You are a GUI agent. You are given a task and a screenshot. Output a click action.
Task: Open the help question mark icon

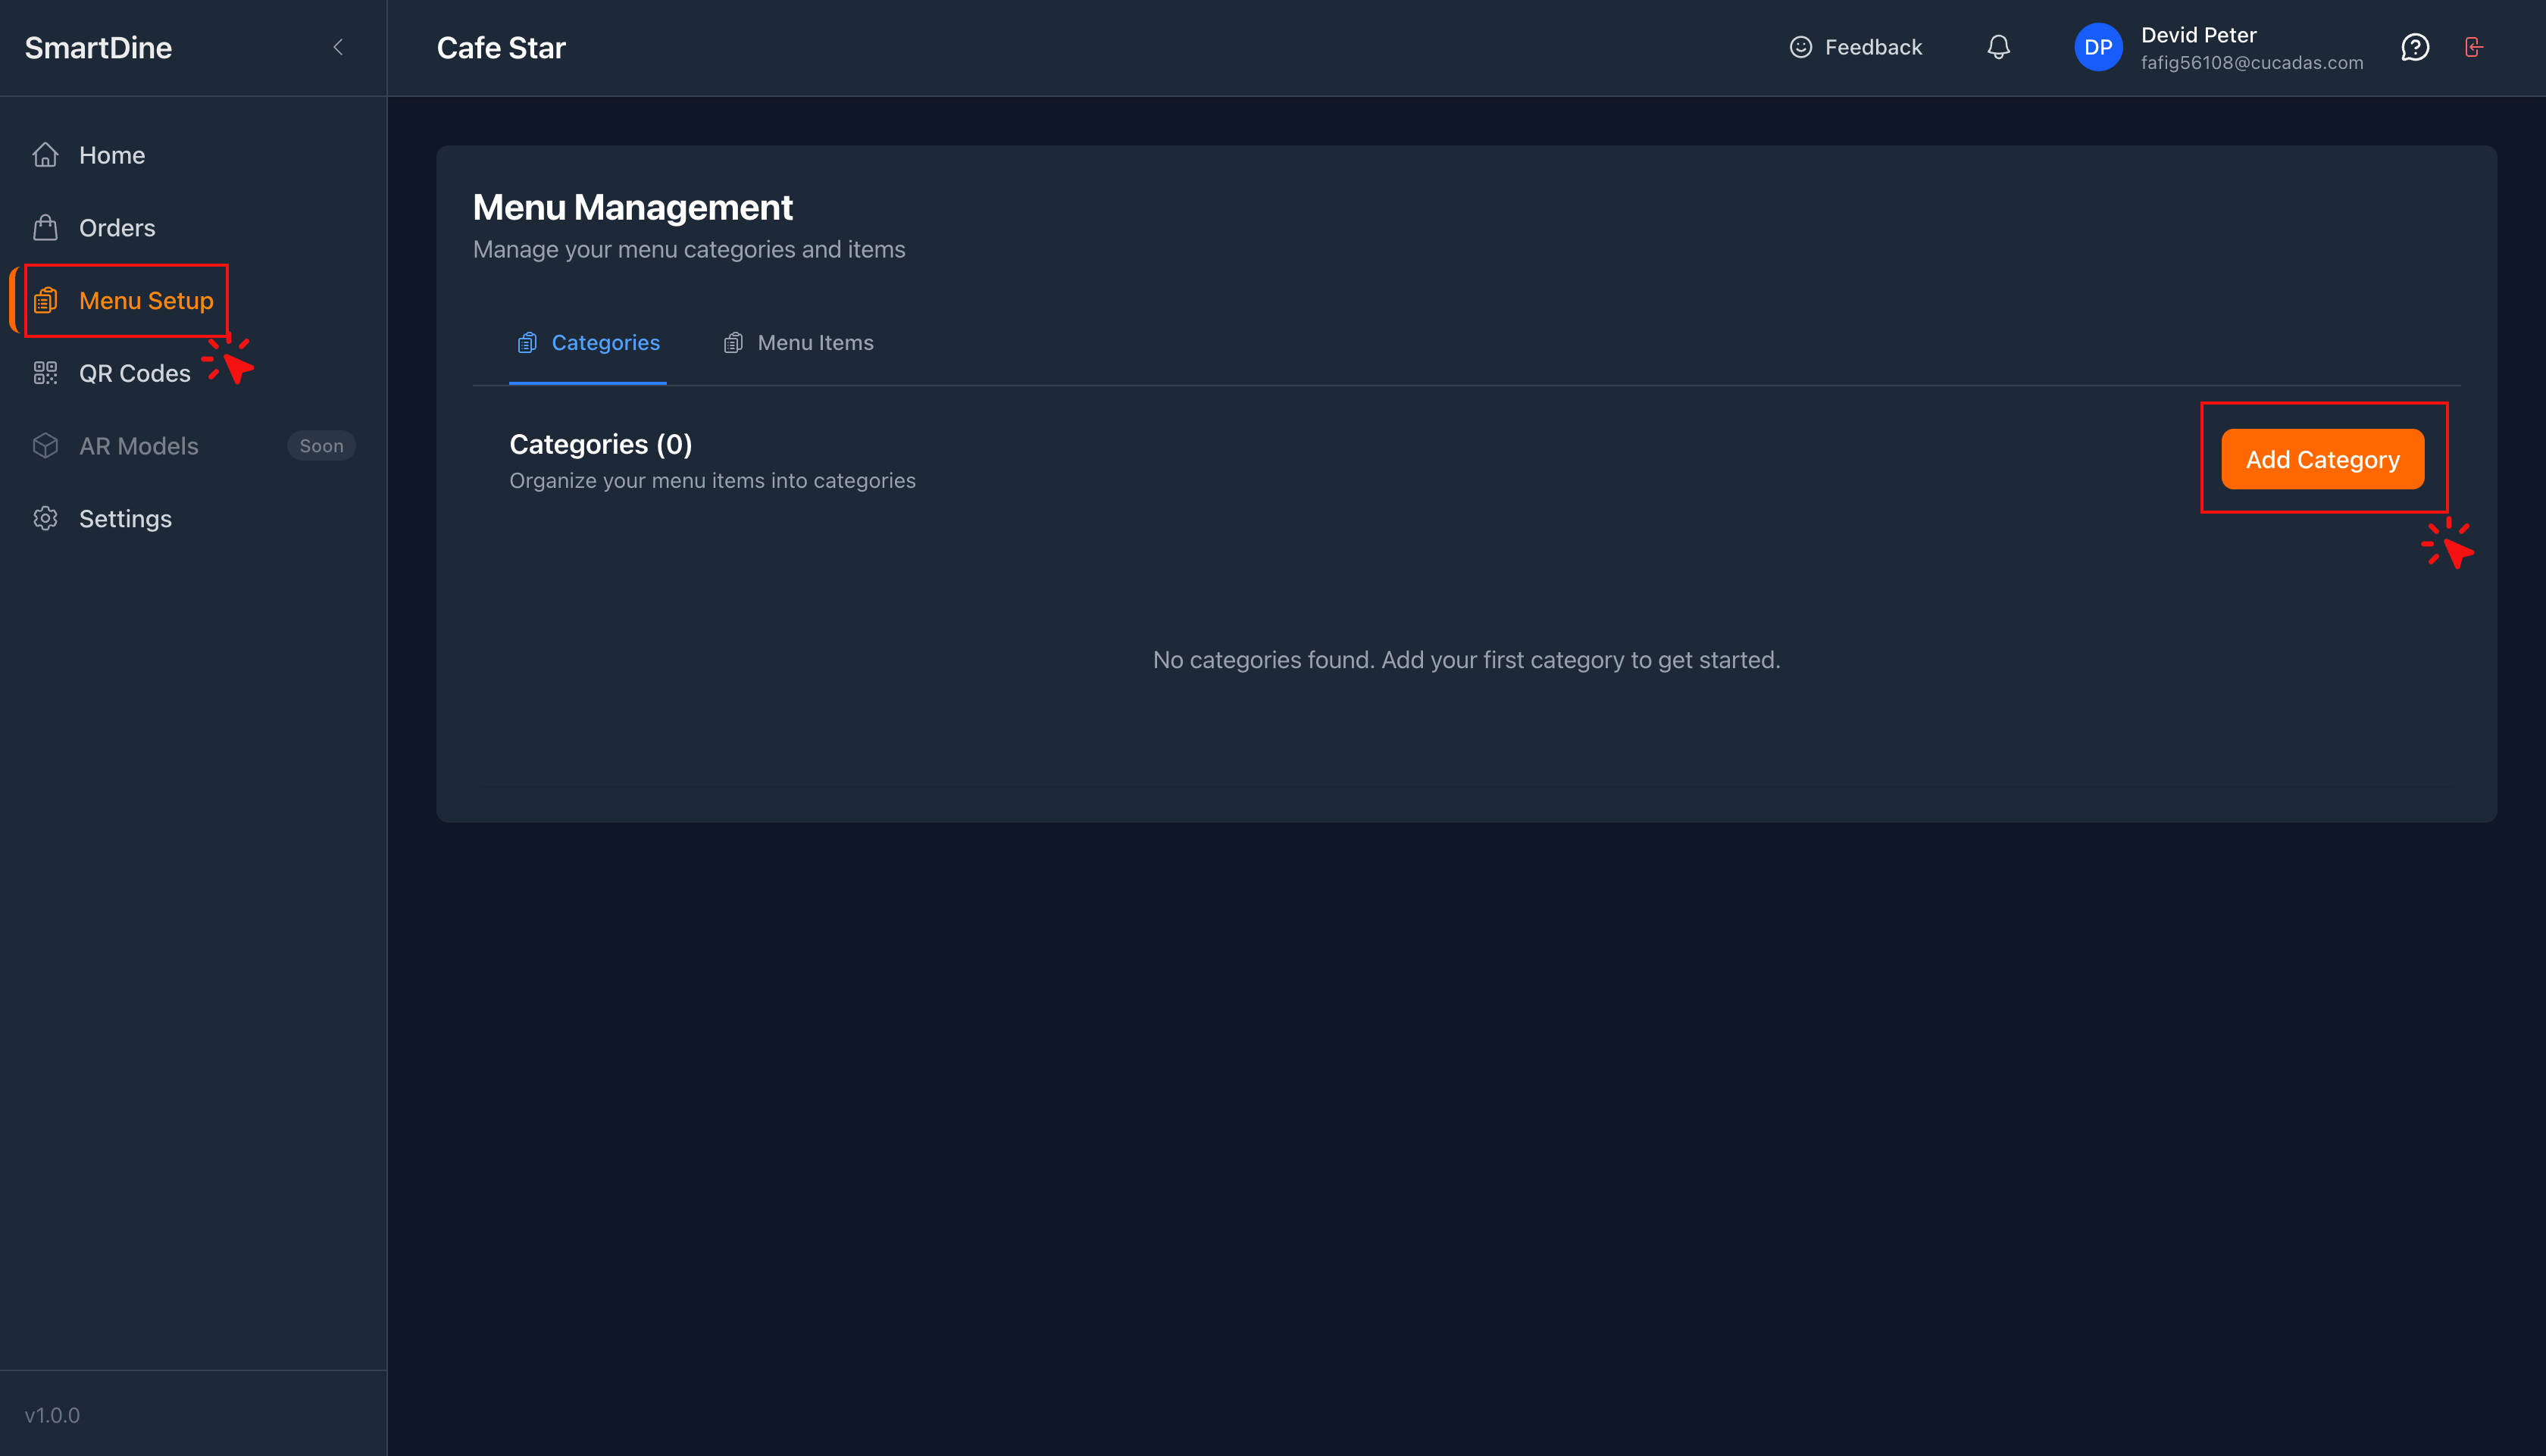(x=2414, y=47)
